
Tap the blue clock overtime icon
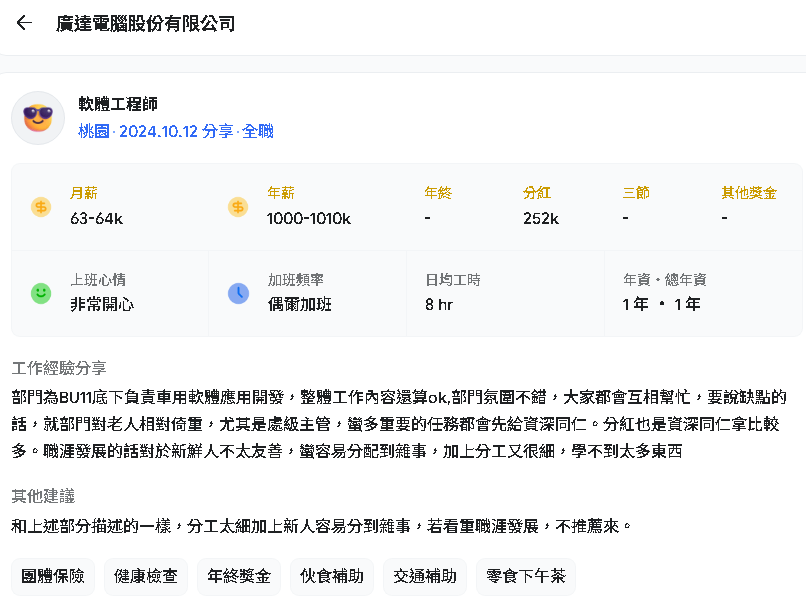(239, 294)
